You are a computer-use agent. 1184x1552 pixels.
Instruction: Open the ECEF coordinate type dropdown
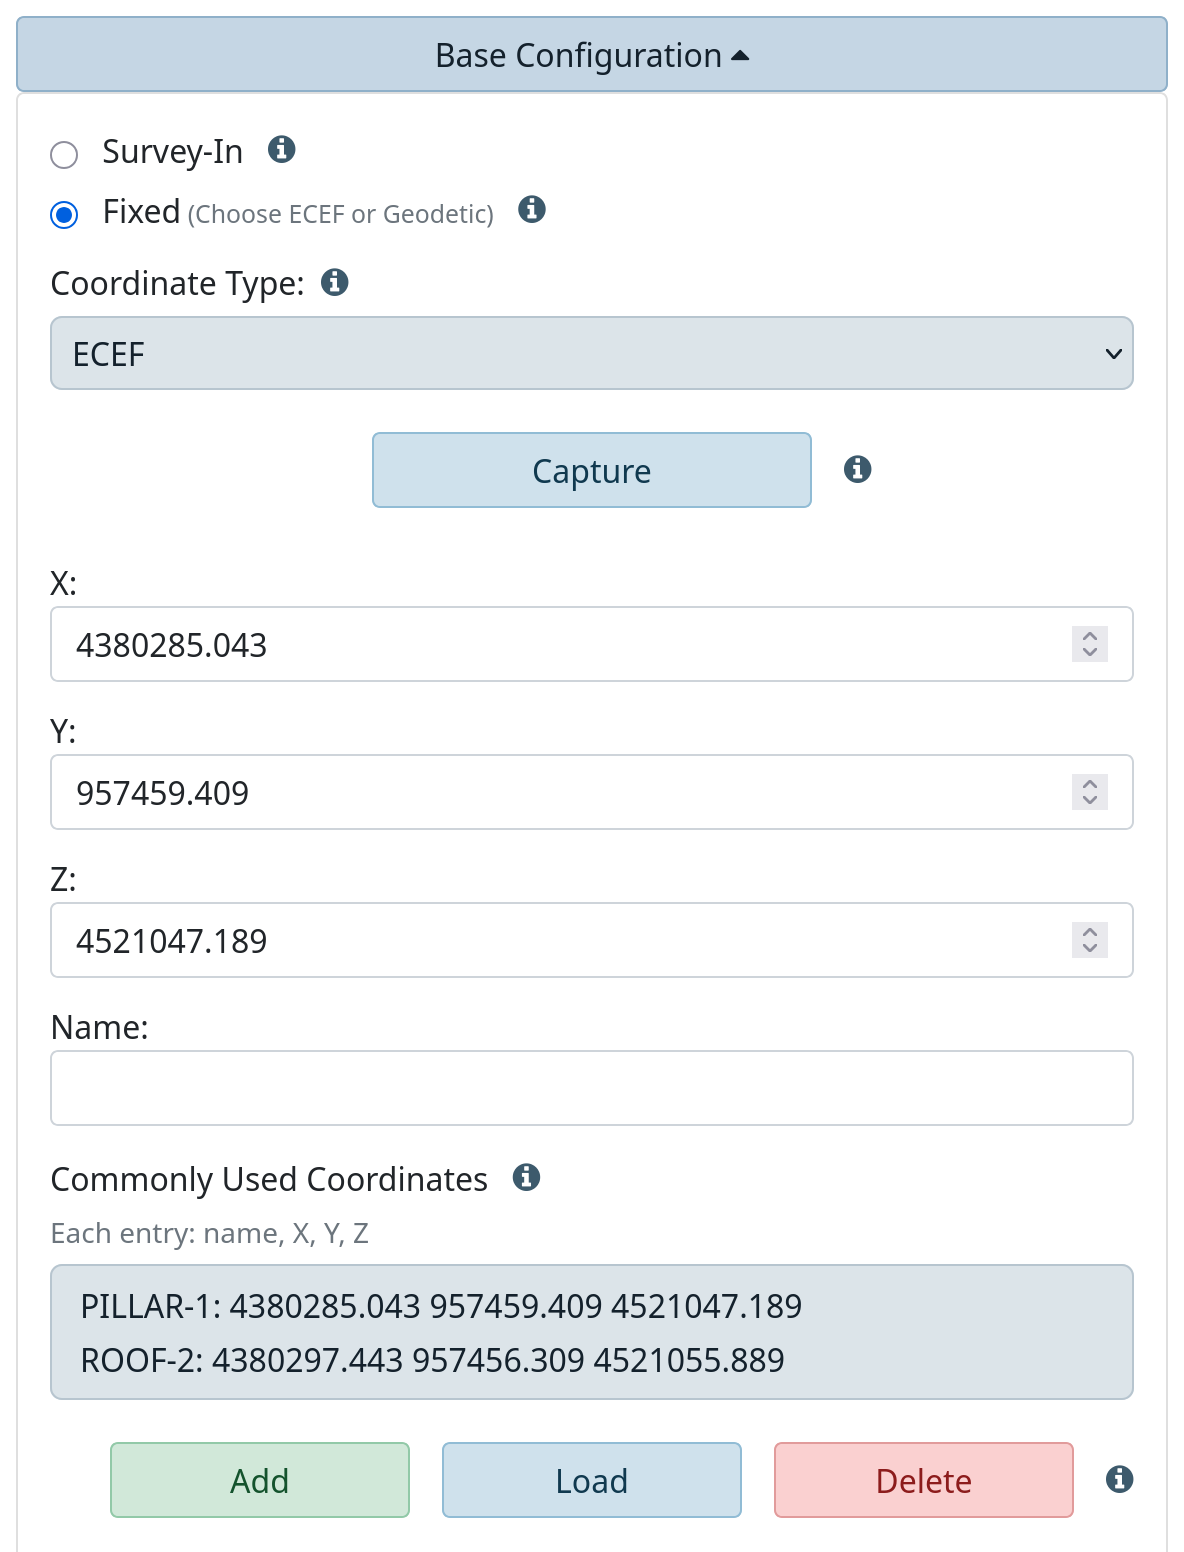click(592, 353)
